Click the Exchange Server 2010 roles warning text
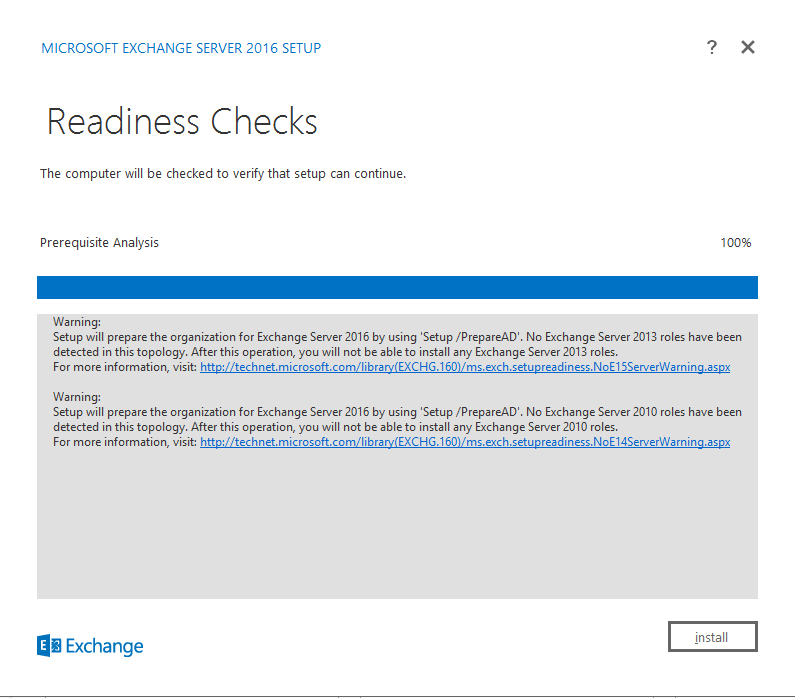This screenshot has width=795, height=698. point(396,420)
